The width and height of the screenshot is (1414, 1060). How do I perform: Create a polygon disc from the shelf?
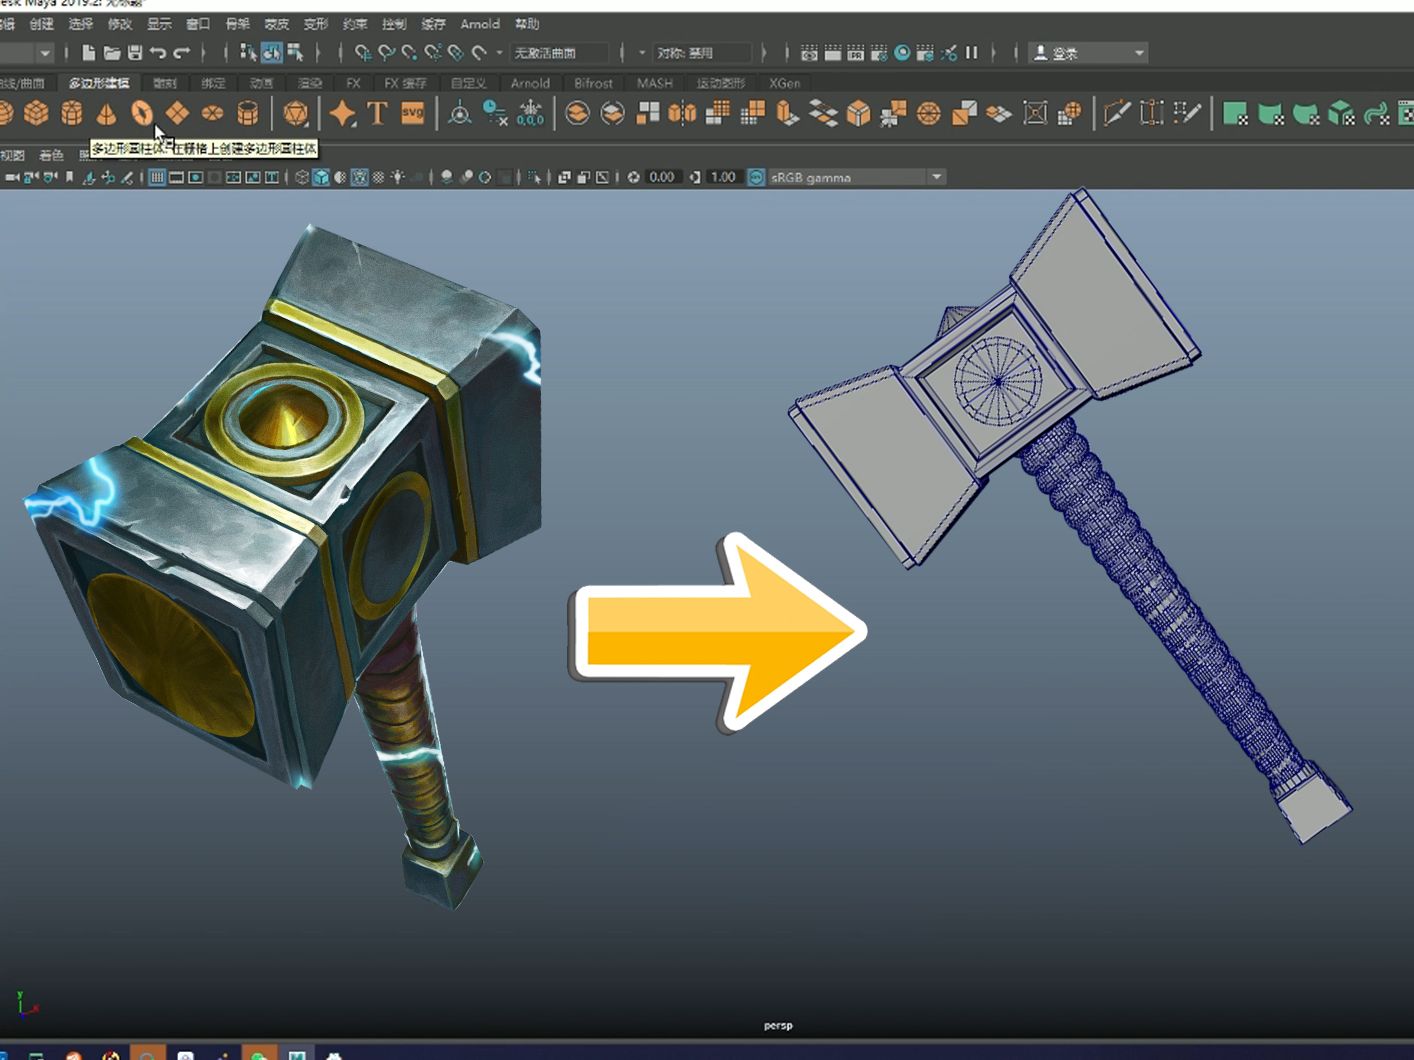click(x=212, y=113)
